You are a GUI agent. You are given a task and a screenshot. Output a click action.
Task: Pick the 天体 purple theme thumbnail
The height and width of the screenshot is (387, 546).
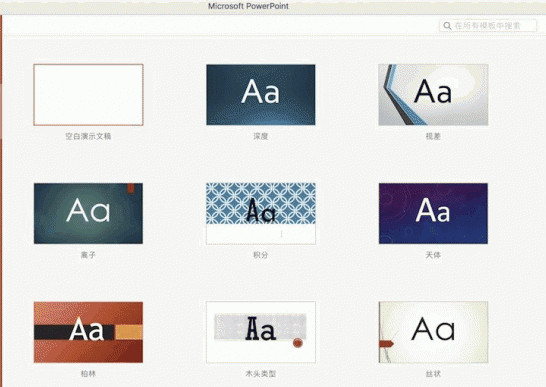click(433, 214)
